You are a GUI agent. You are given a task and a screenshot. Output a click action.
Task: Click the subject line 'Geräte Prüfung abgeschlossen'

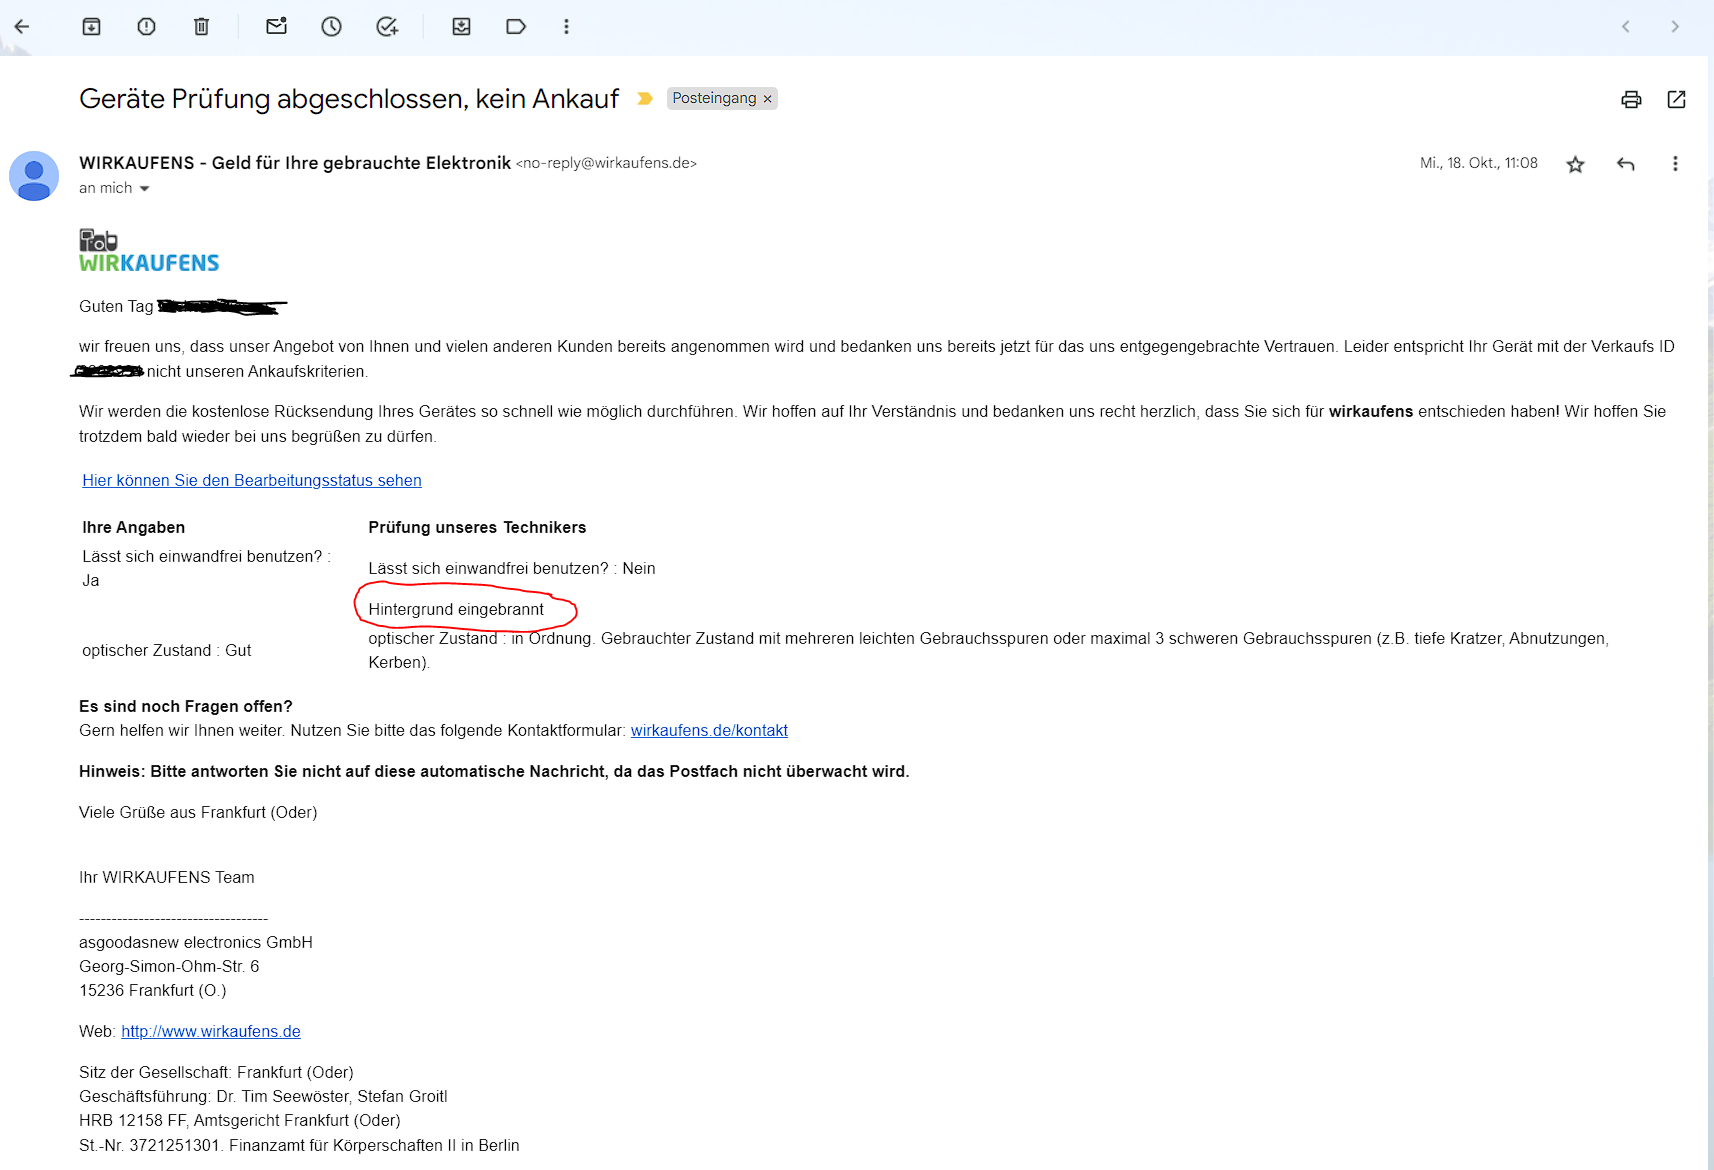[349, 98]
